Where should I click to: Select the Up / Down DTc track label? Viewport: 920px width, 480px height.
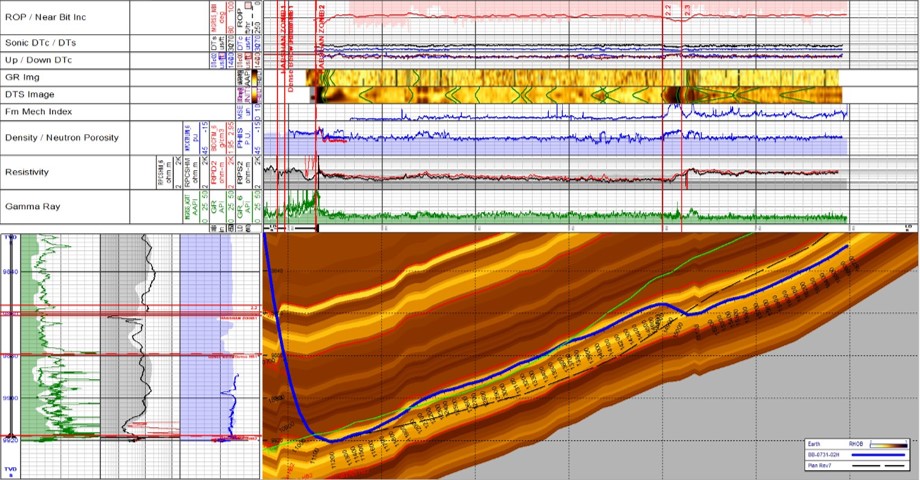(39, 60)
